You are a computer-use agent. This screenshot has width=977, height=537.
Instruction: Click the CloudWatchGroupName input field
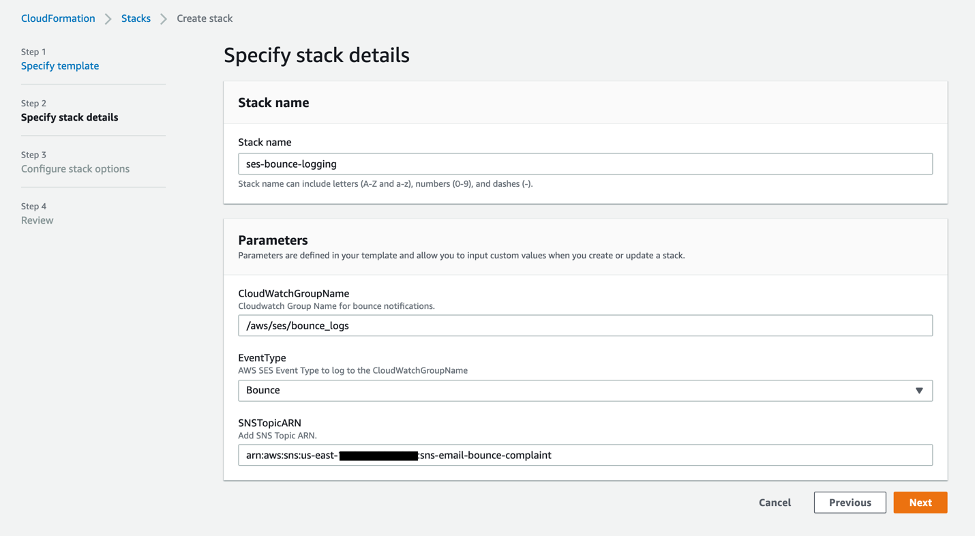[584, 326]
